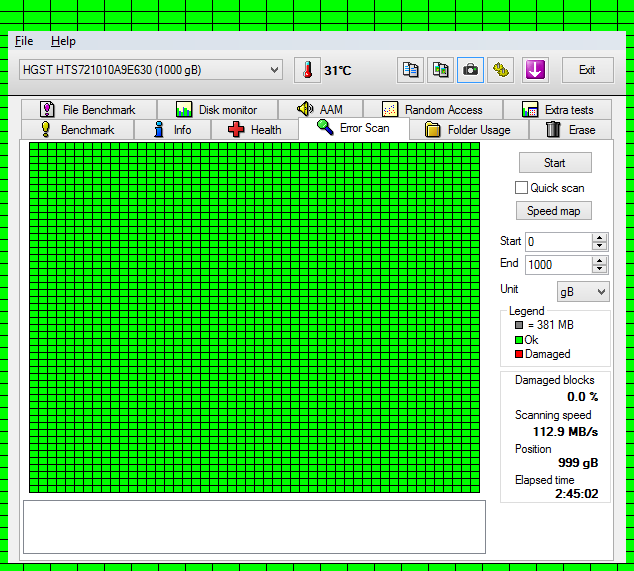Expand the Unit gB dropdown
This screenshot has height=571, width=634.
pos(583,292)
